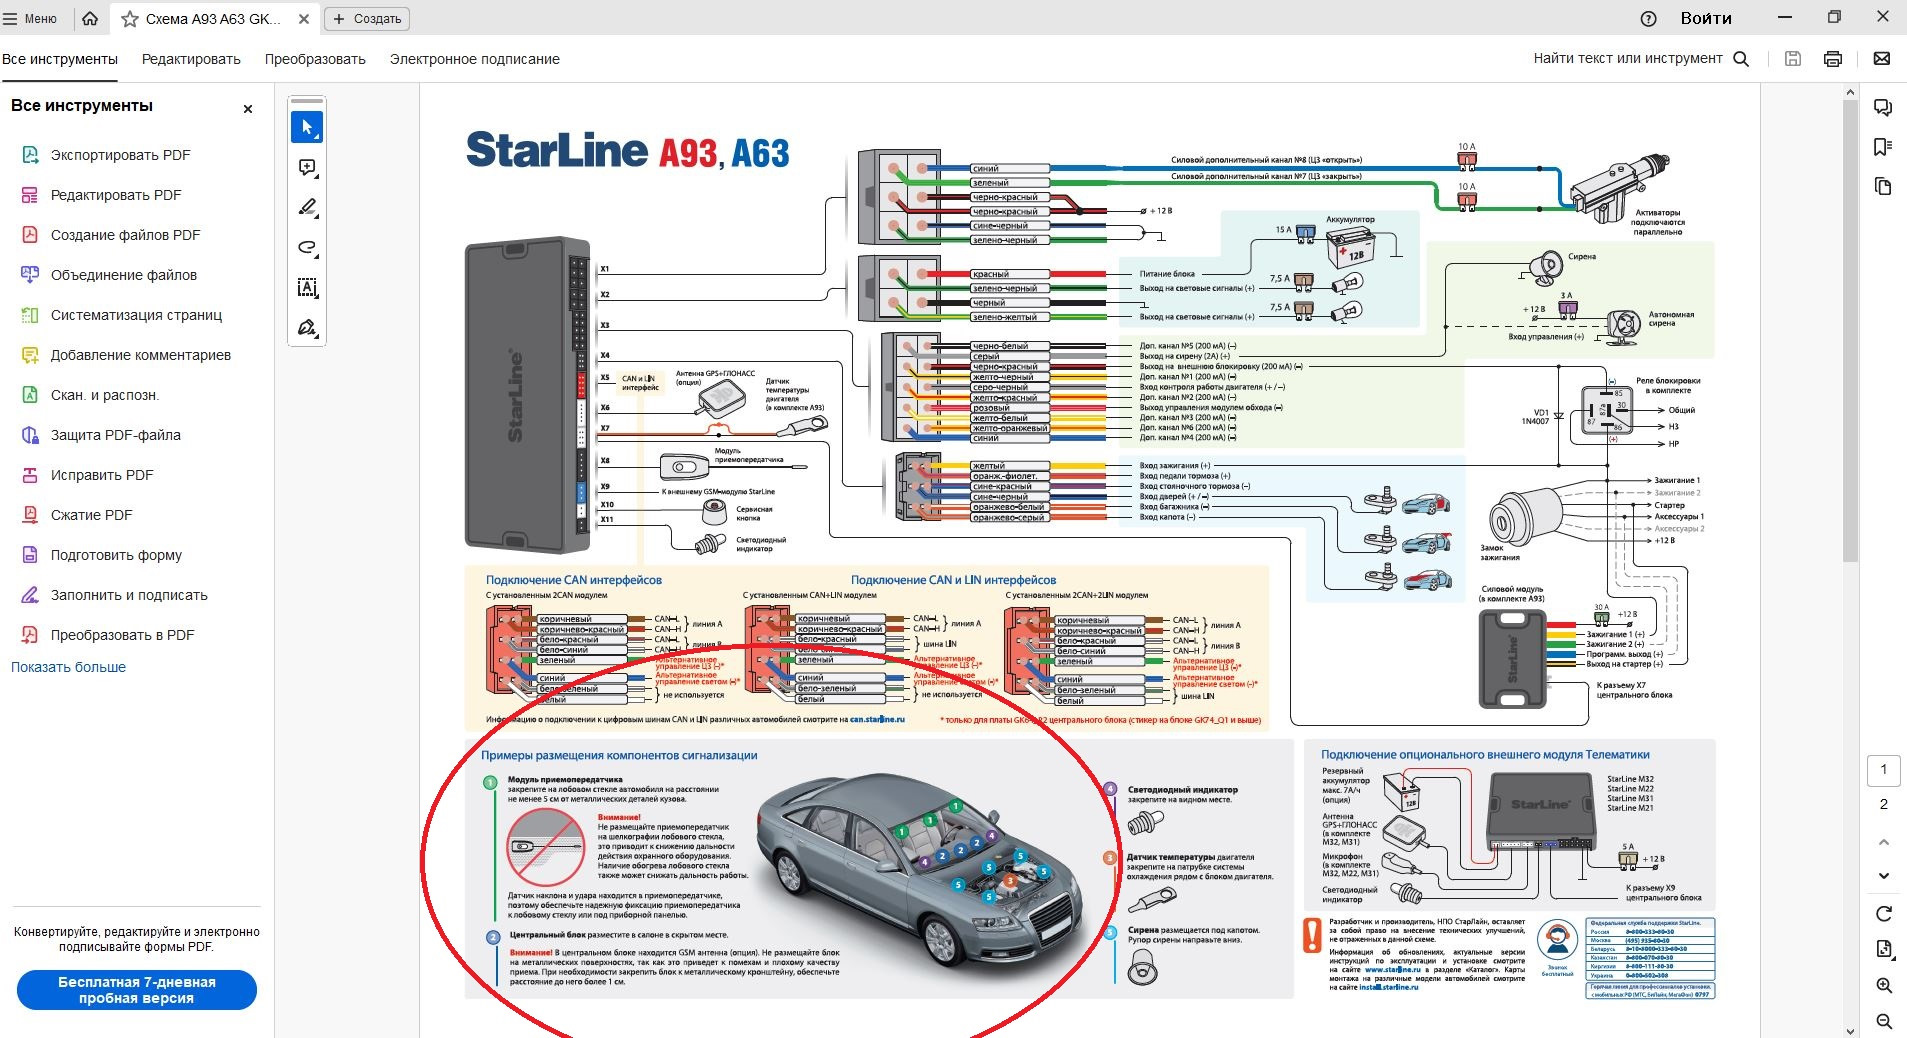Click the current page number 1 box
The height and width of the screenshot is (1038, 1907).
[x=1884, y=770]
